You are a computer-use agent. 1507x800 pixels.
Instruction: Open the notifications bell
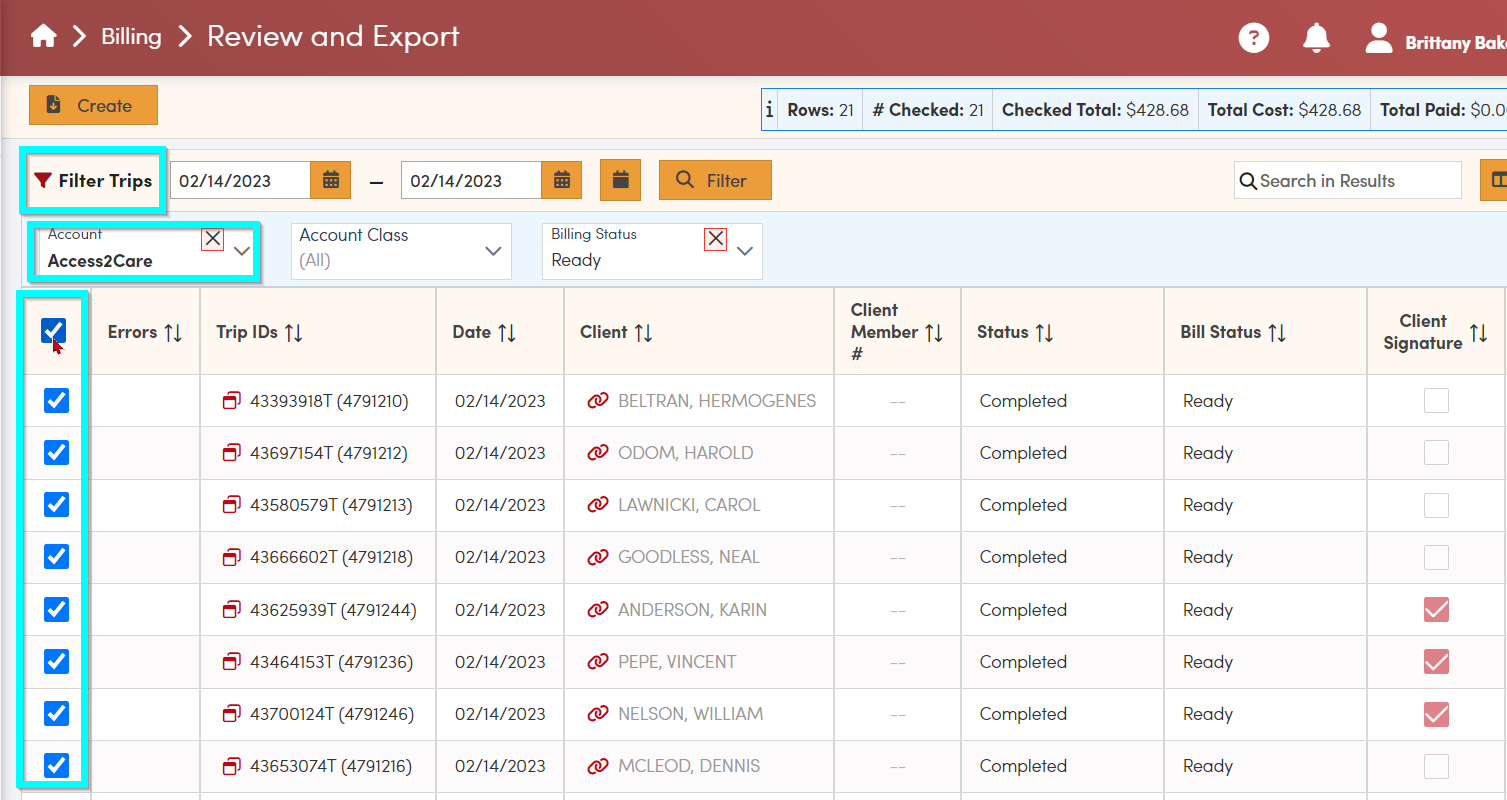(1316, 38)
